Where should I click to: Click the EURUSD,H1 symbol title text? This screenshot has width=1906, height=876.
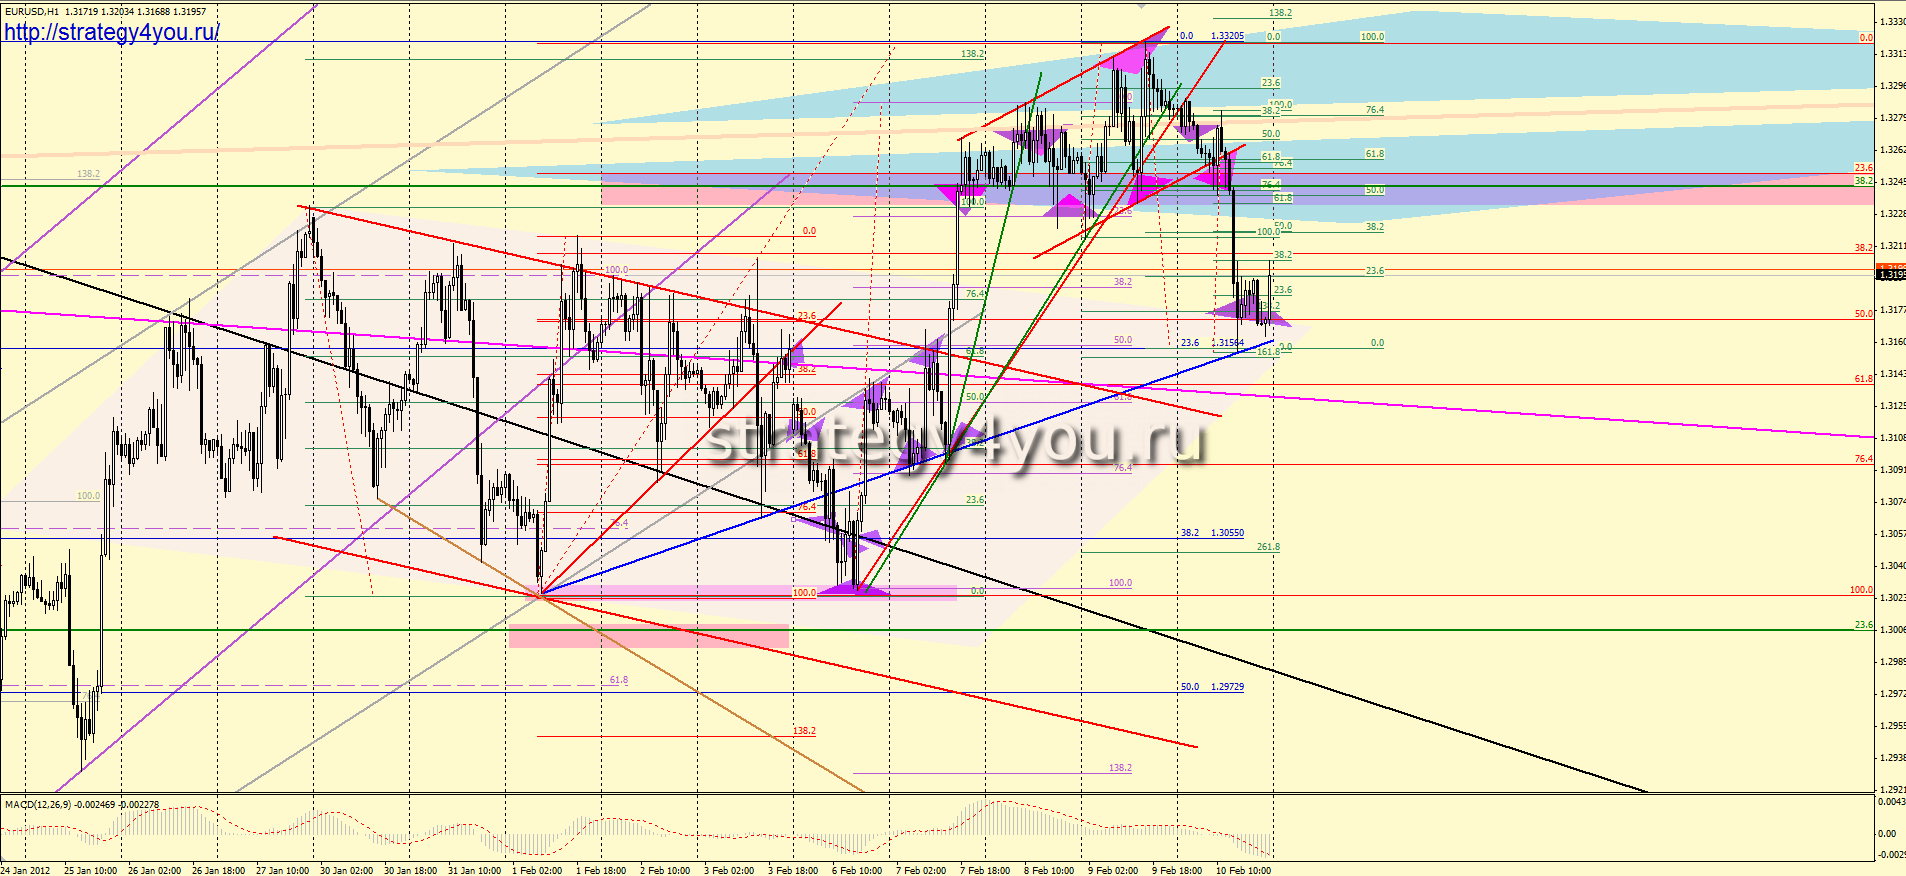31,11
